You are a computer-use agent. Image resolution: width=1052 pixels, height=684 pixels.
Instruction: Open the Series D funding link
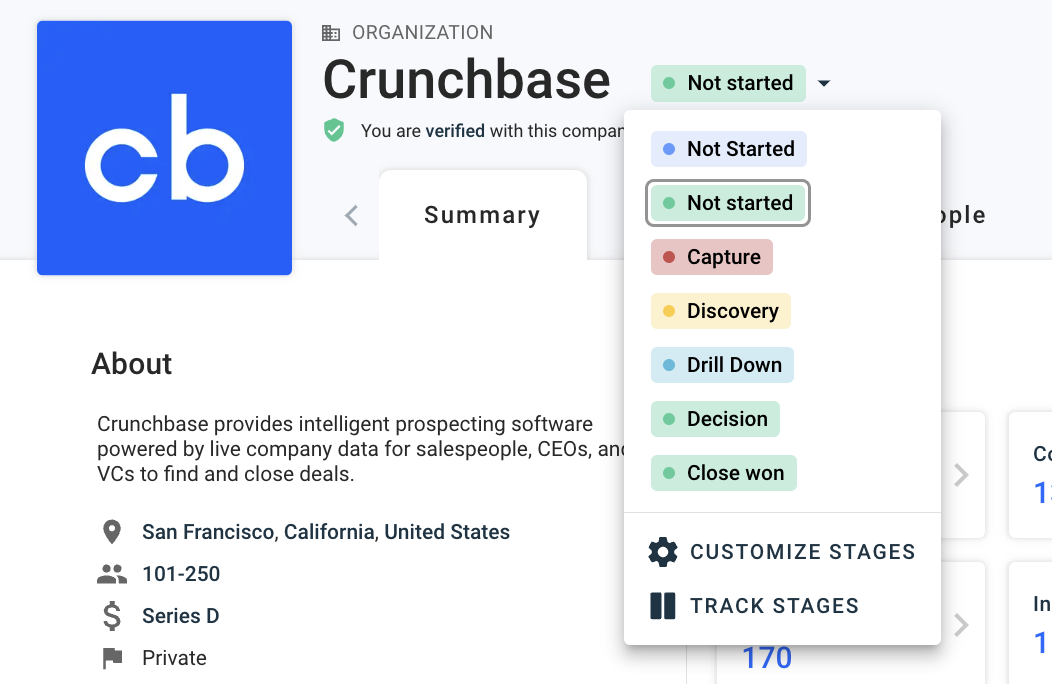click(x=180, y=616)
